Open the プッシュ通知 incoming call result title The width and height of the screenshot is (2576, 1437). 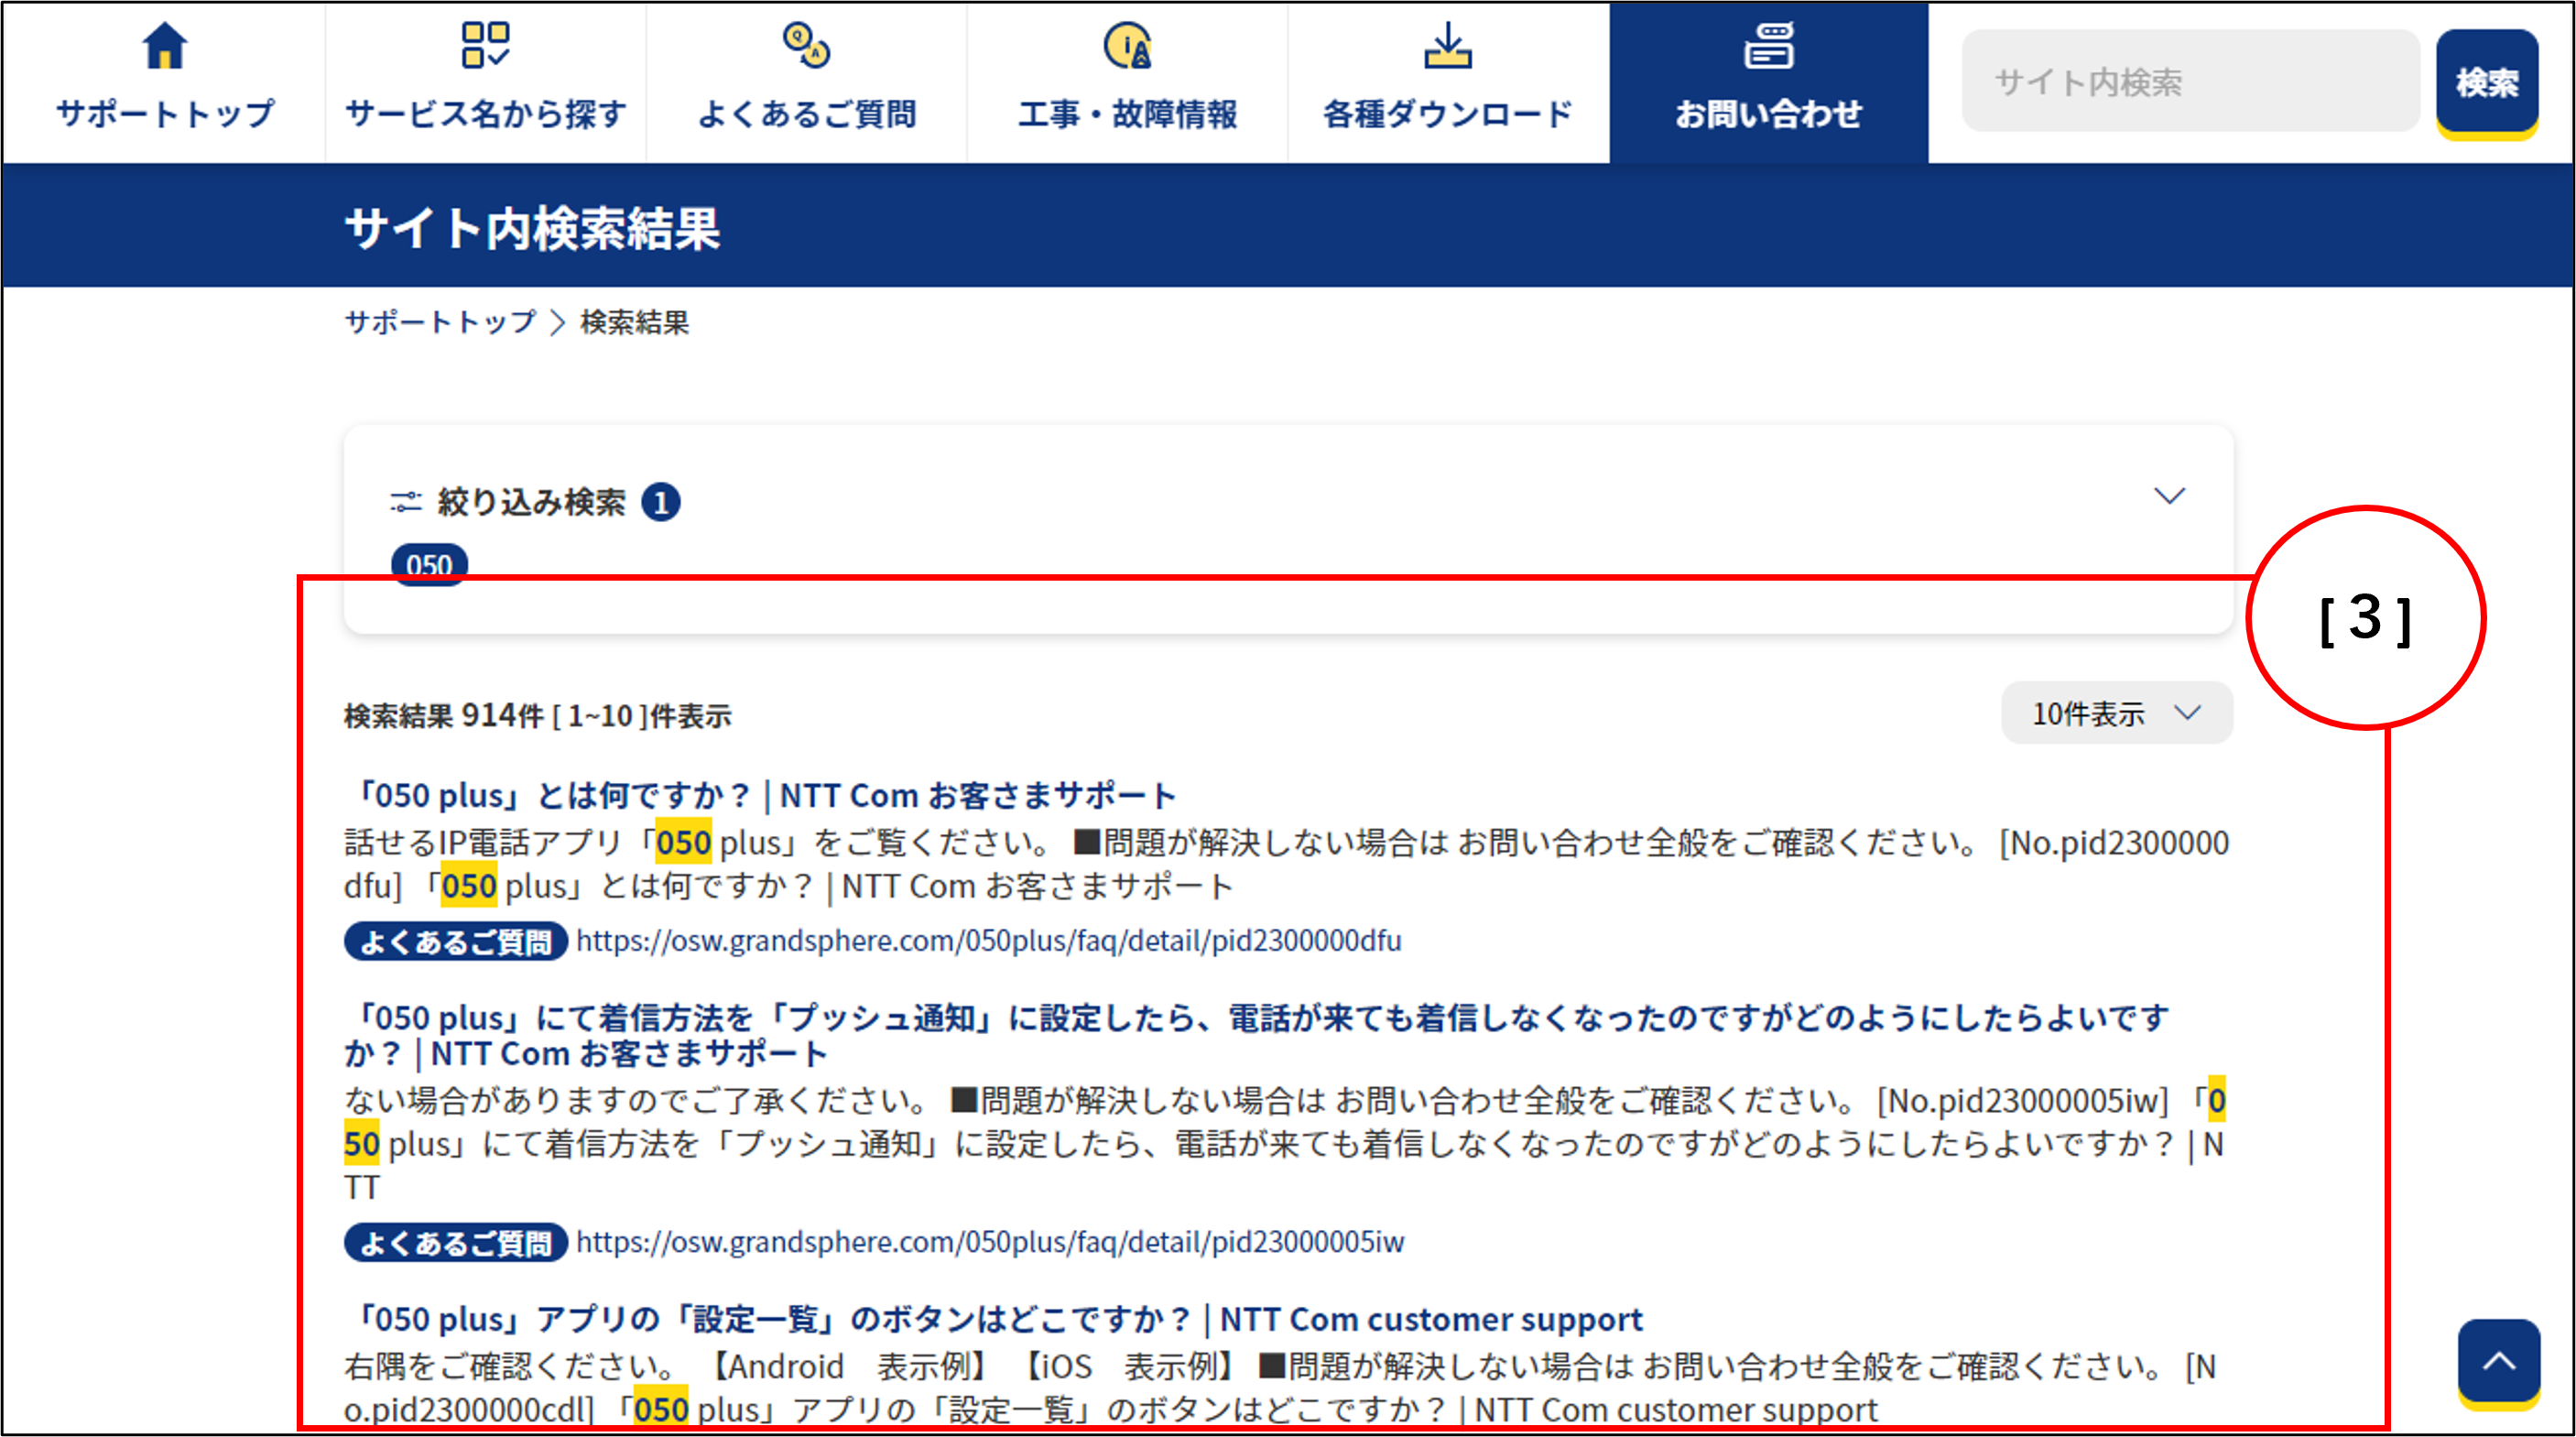click(1255, 1019)
